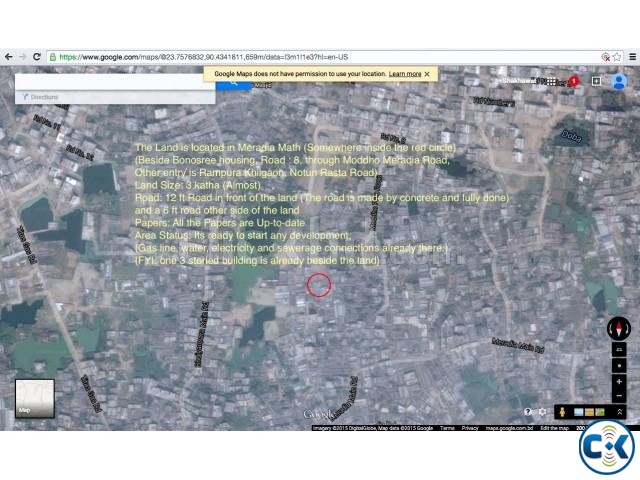
Task: Bookmark this page with the star icon
Action: [x=617, y=57]
